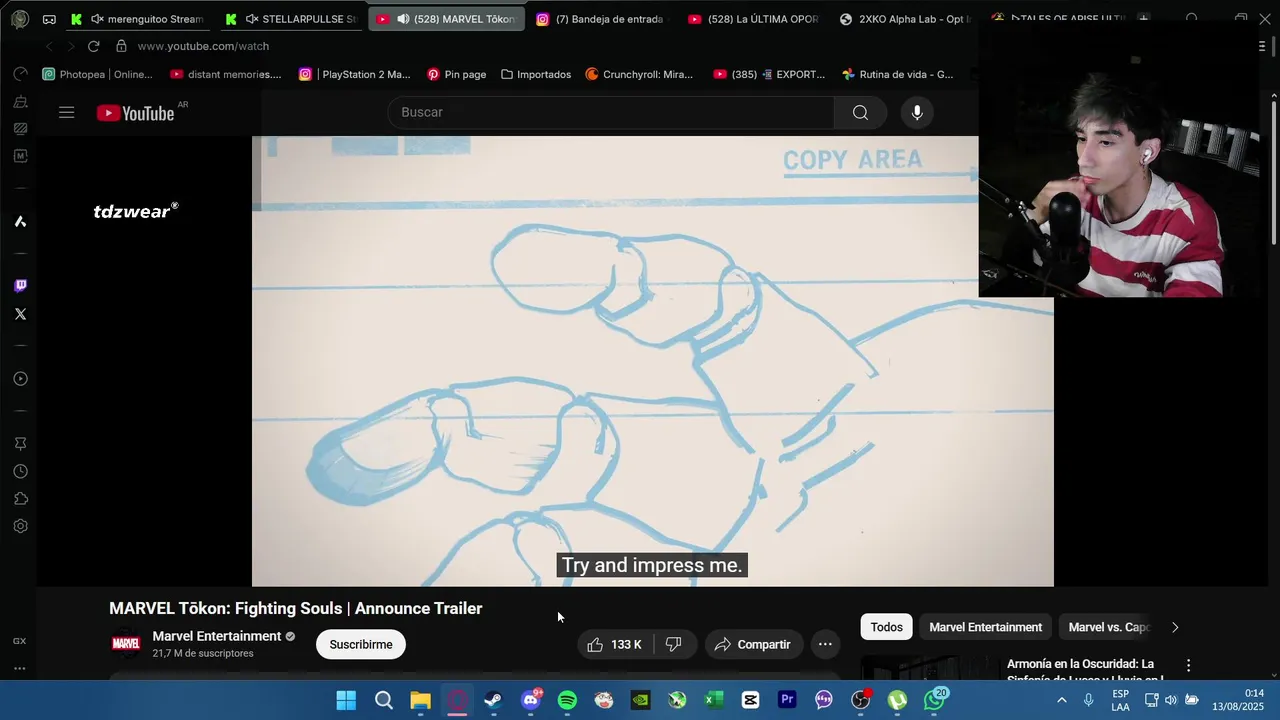Open sidebar pinboards pin icon
The height and width of the screenshot is (720, 1280).
20,443
